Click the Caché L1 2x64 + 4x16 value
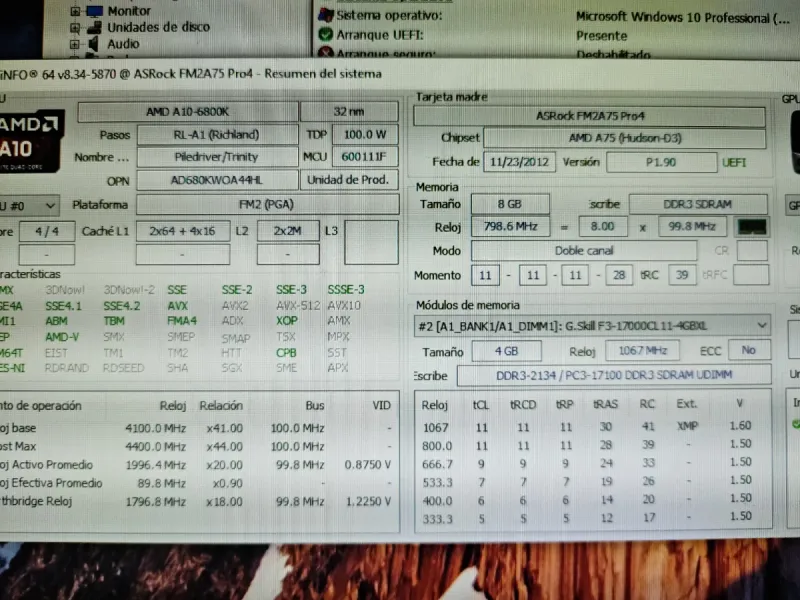This screenshot has width=800, height=600. (x=183, y=231)
